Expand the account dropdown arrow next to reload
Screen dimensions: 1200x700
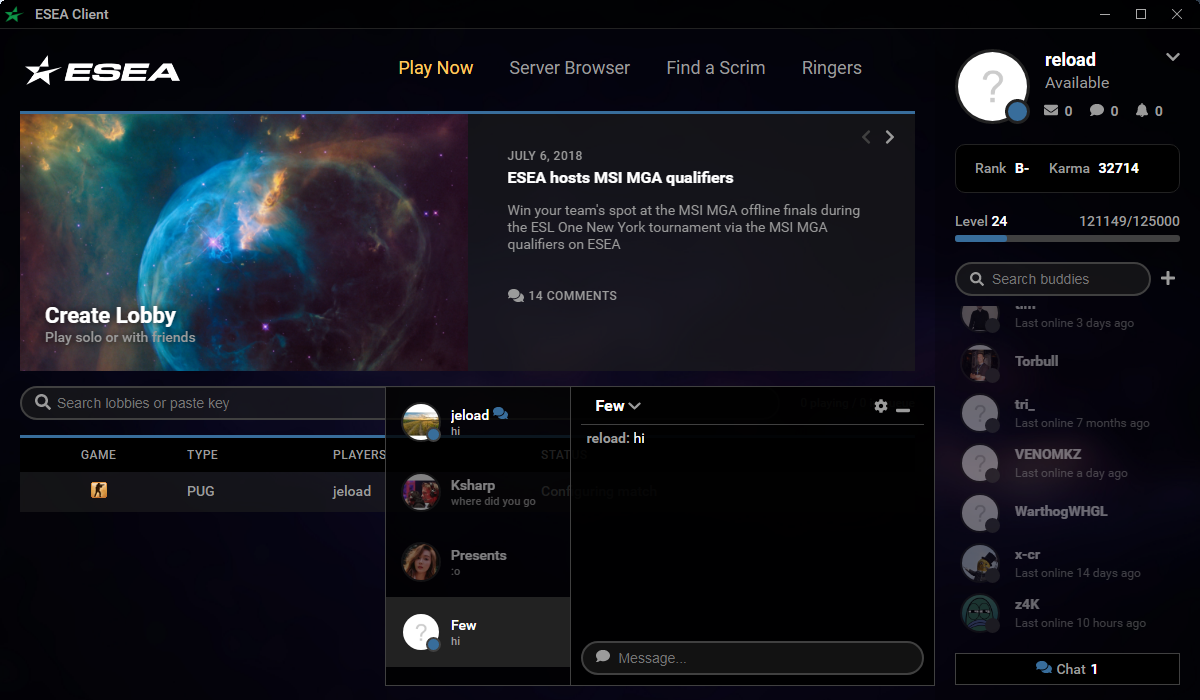click(x=1173, y=57)
